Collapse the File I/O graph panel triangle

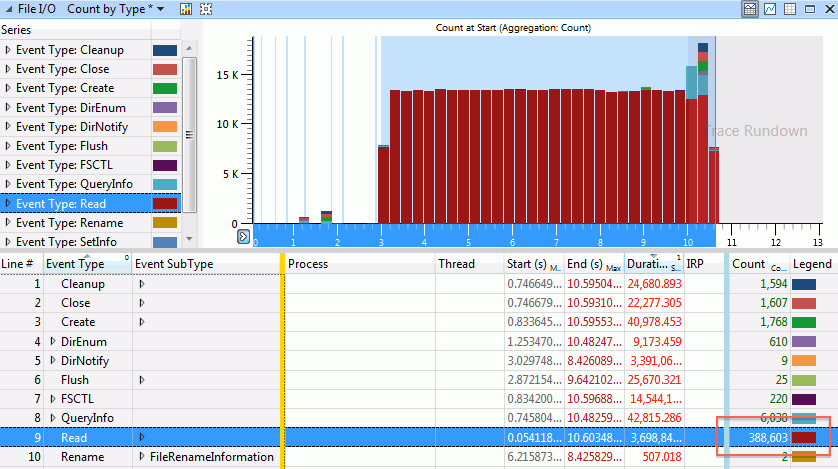9,9
